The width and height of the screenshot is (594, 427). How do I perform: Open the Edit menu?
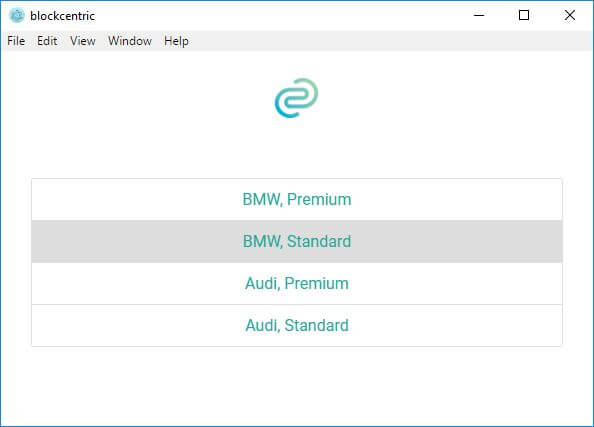coord(47,41)
